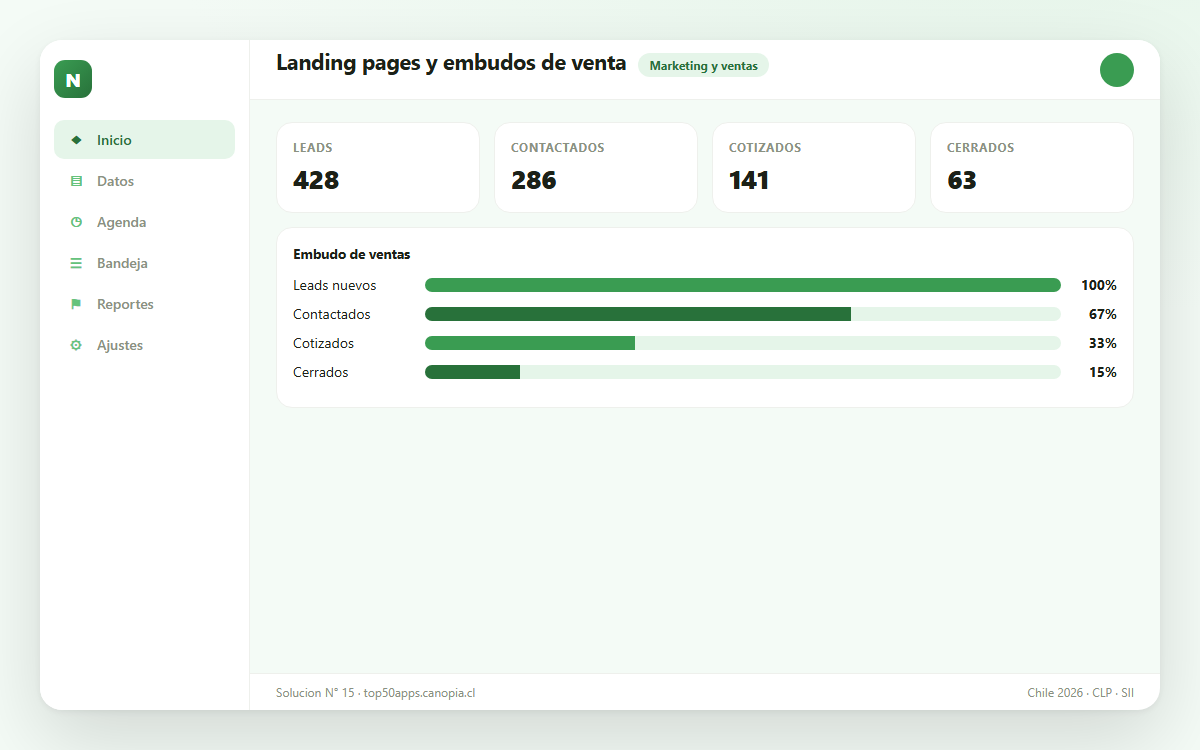The height and width of the screenshot is (750, 1200).
Task: Go to Inicio in the sidebar
Action: [144, 140]
